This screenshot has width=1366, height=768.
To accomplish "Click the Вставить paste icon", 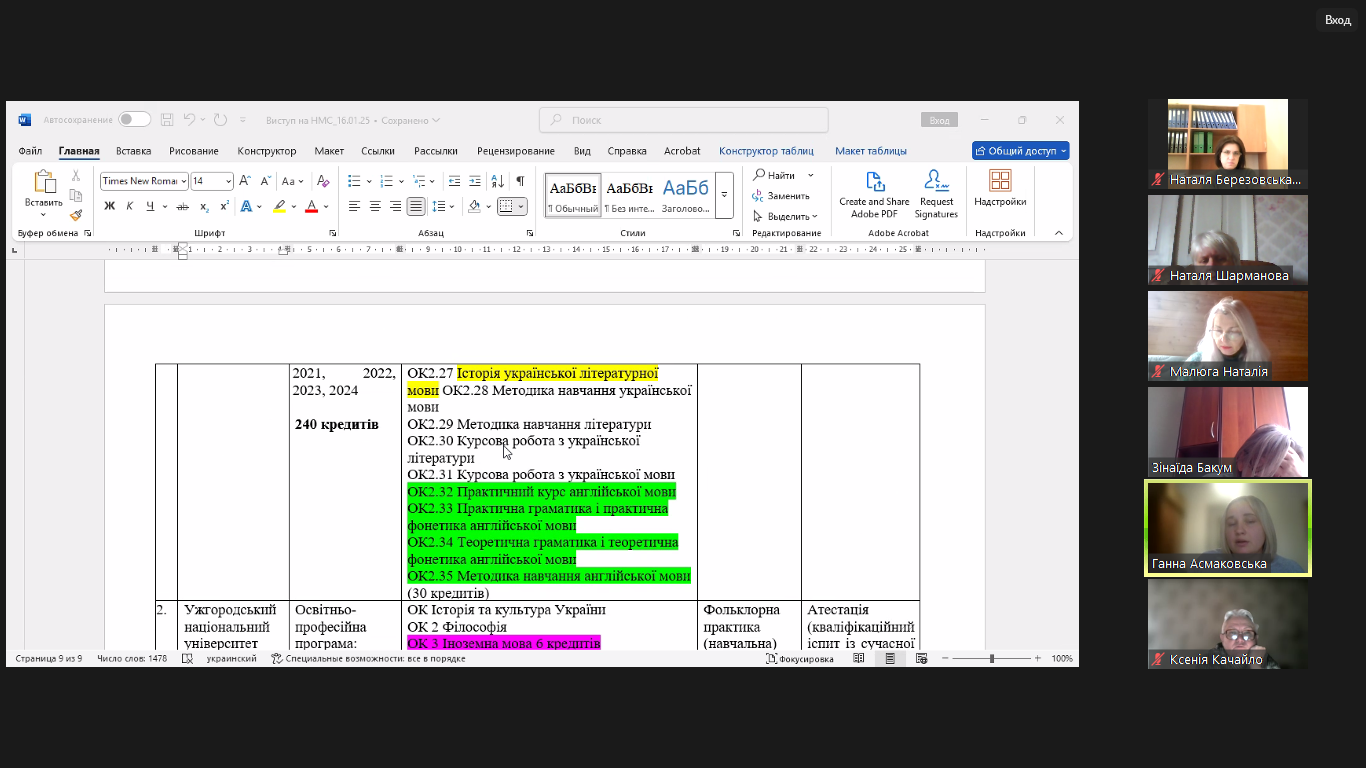I will (44, 182).
